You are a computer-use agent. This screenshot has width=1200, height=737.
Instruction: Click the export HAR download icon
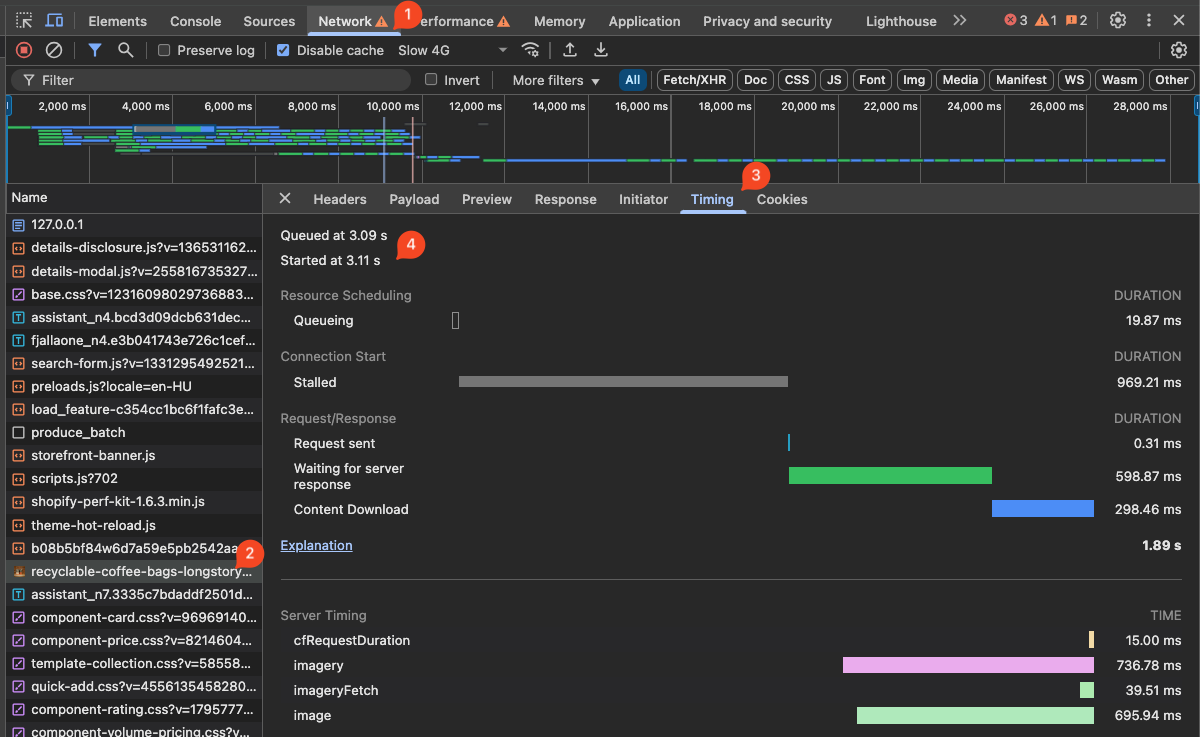[601, 50]
